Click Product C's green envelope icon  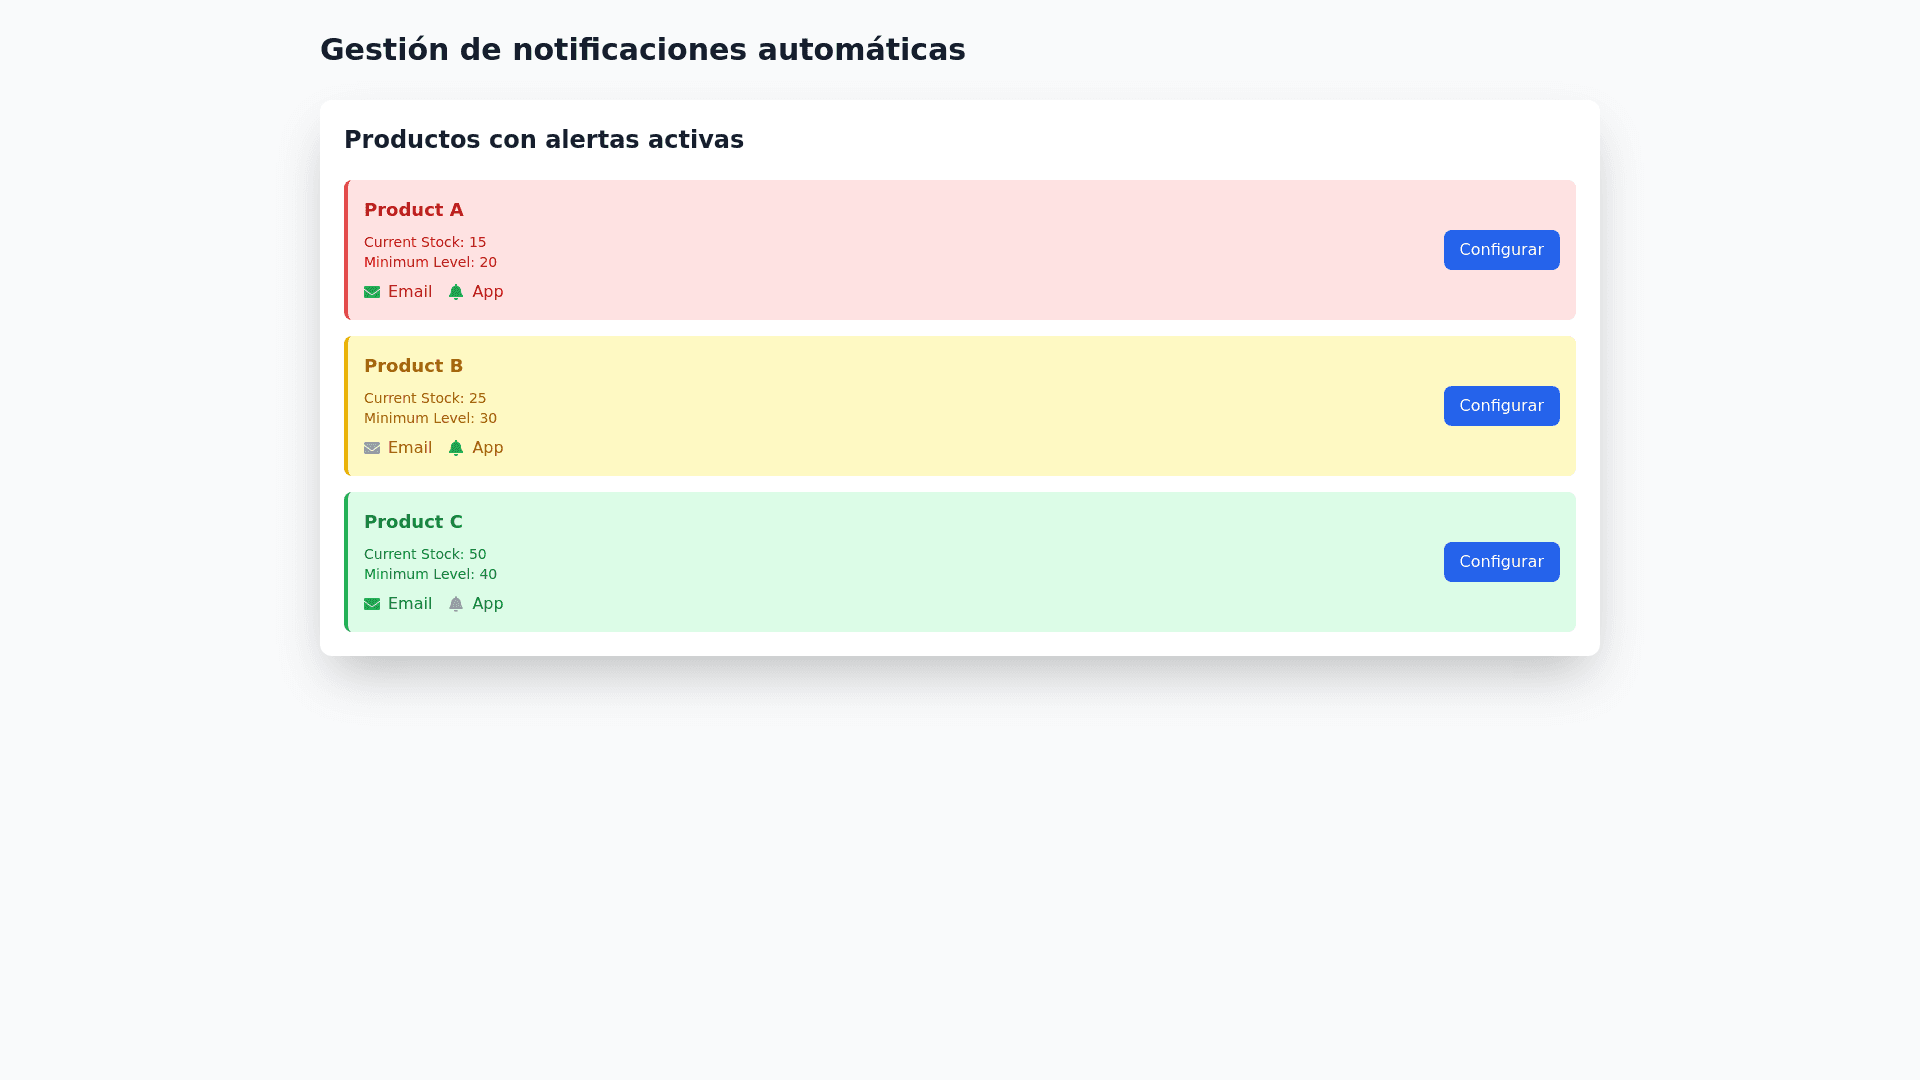[x=372, y=604]
